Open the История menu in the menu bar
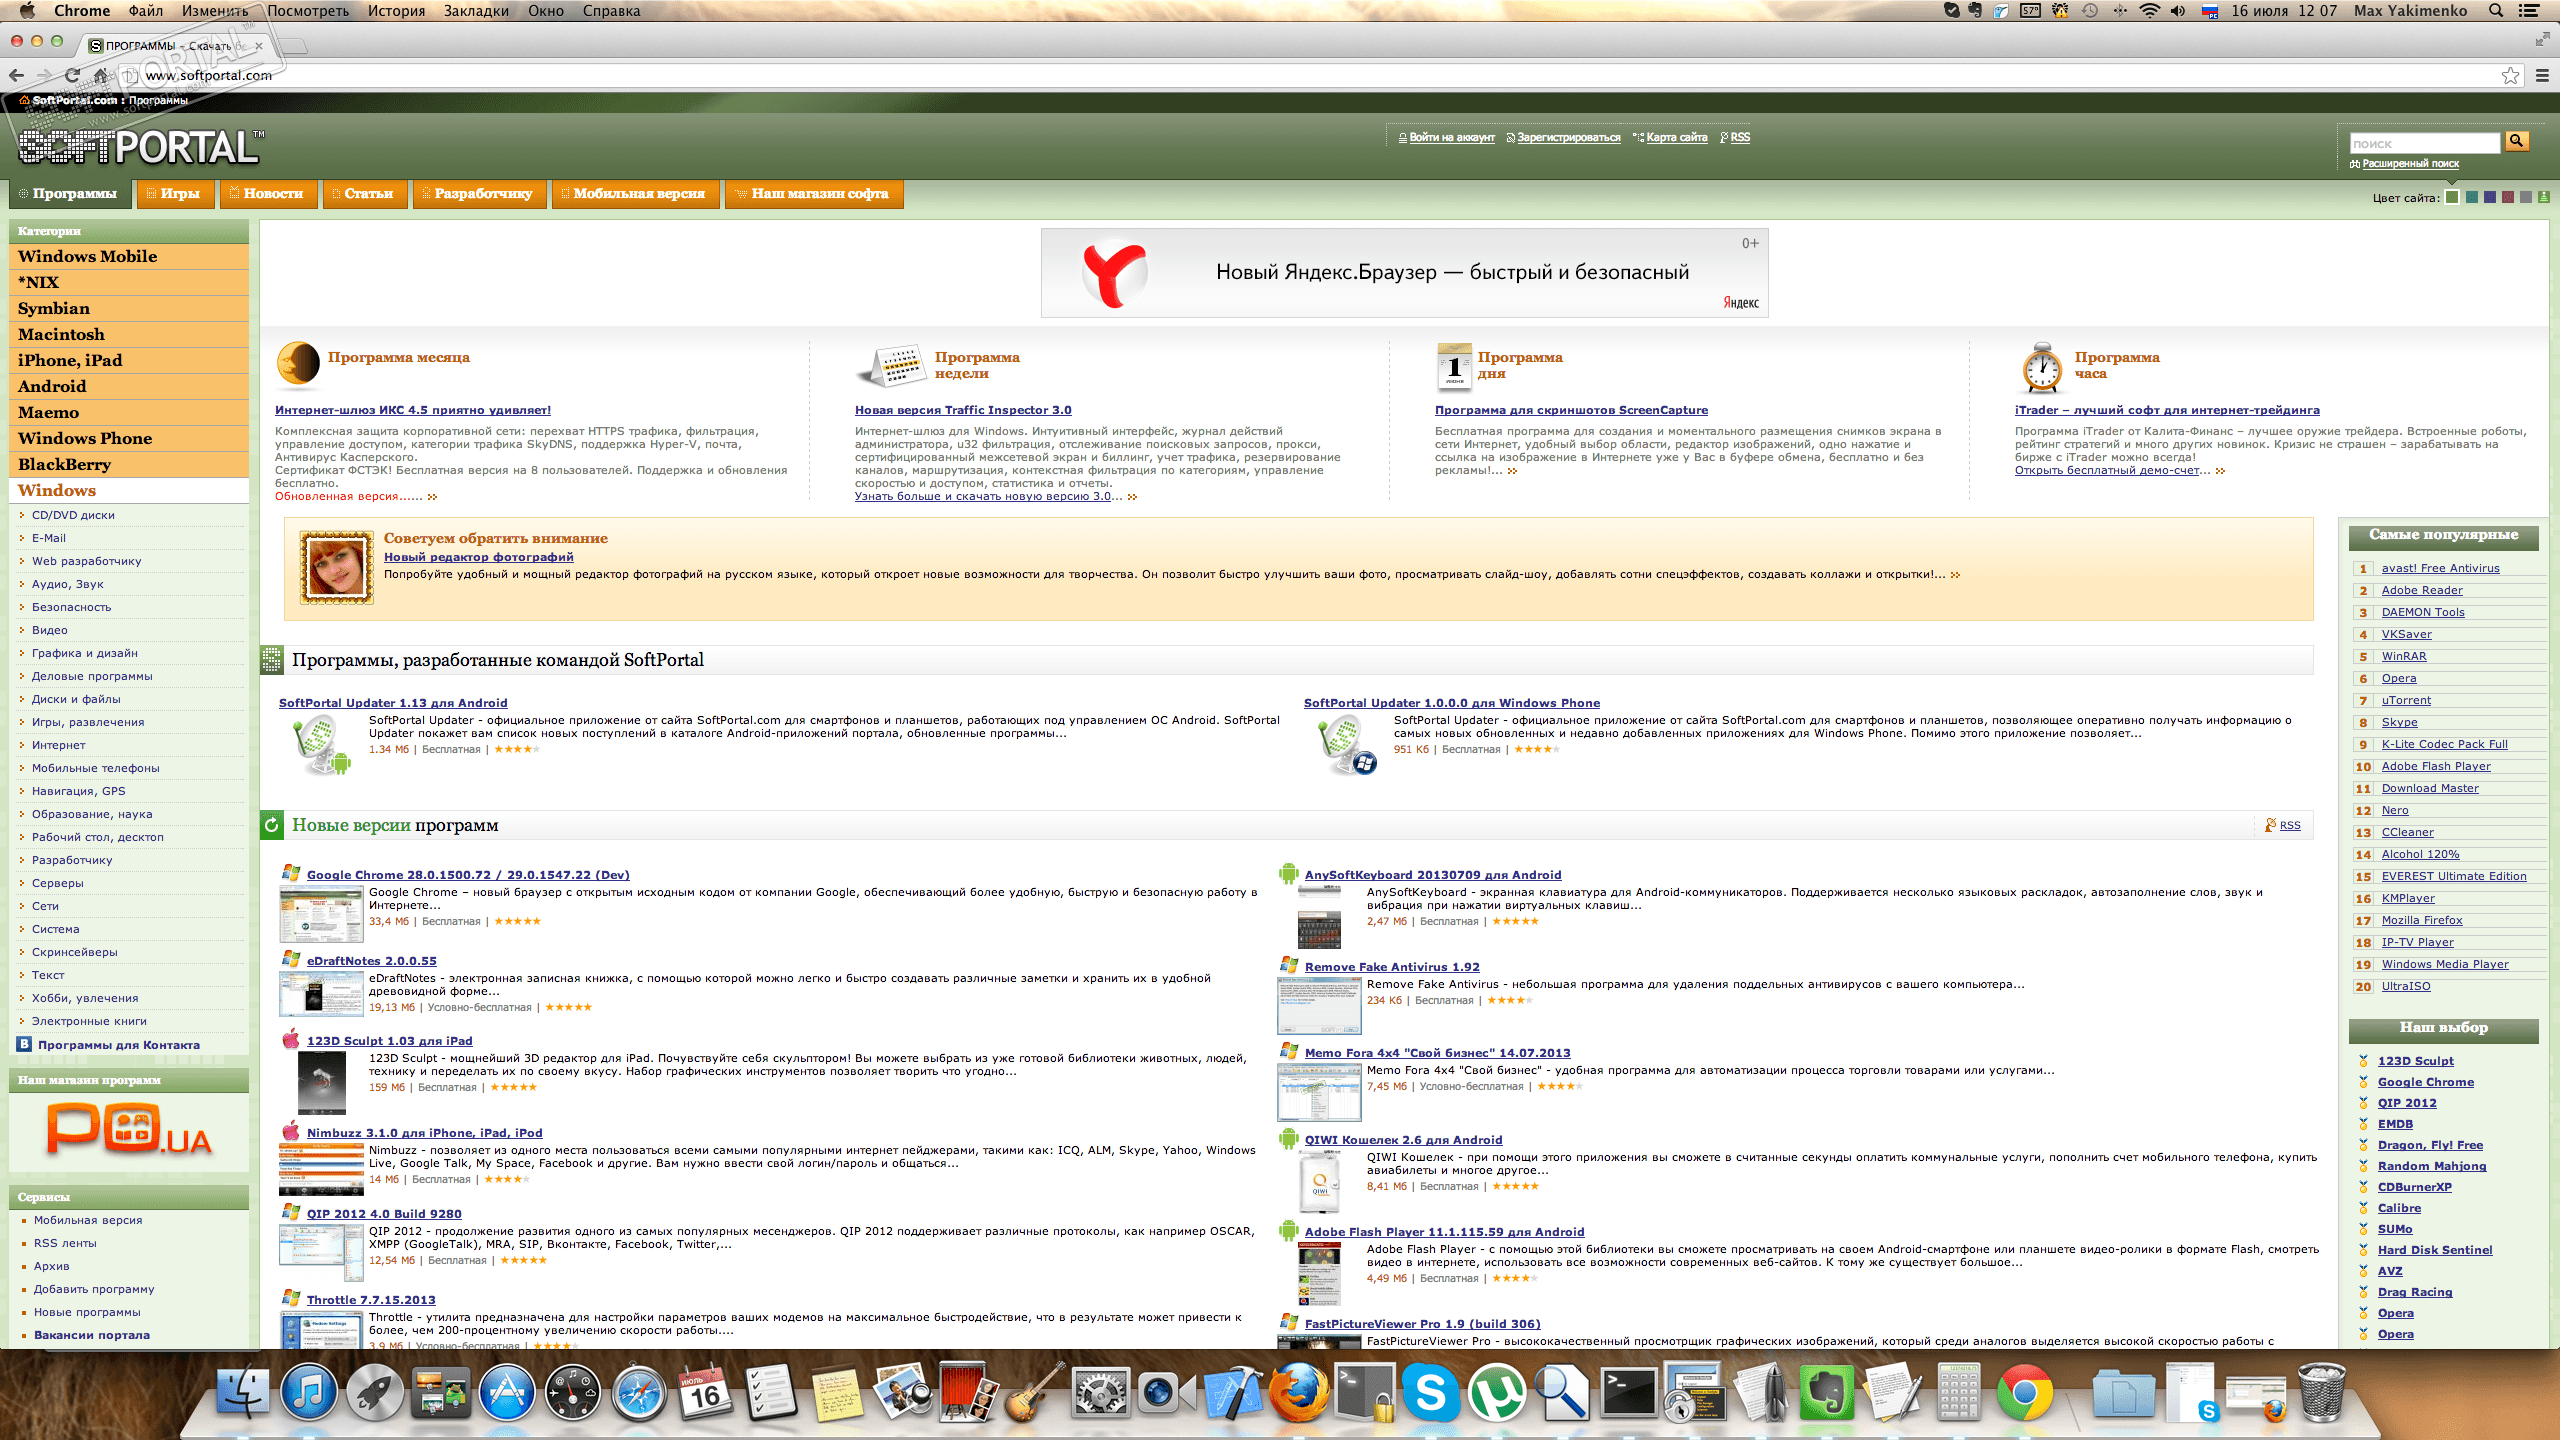Screen dimensions: 2560x1440 point(395,11)
